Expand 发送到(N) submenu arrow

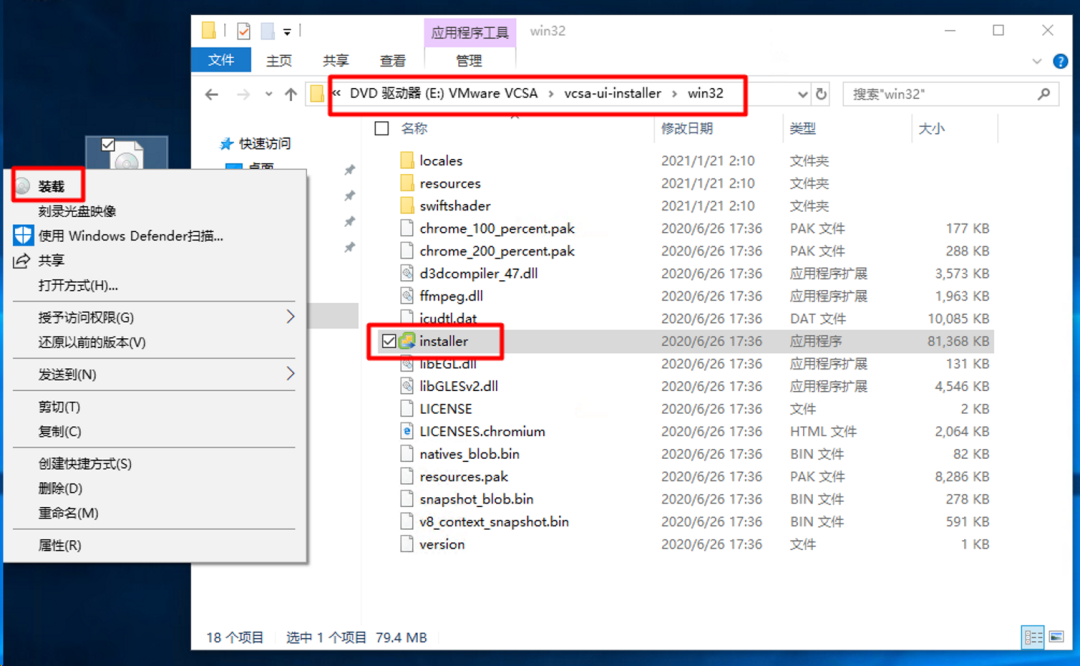tap(290, 374)
